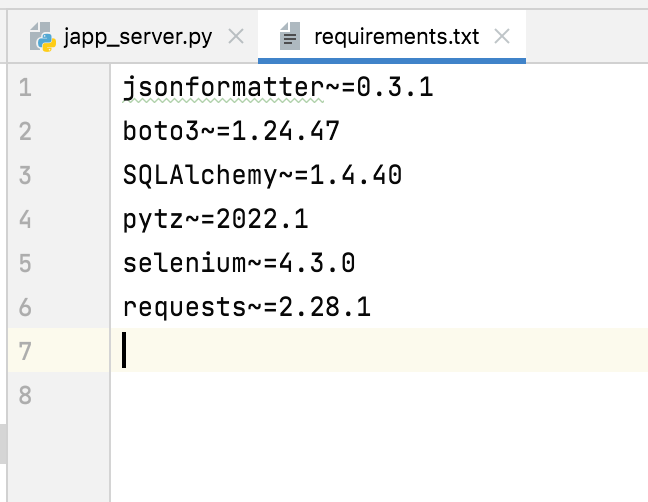
Task: Click the jsonformatter~=0.3.1 line
Action: [x=278, y=88]
